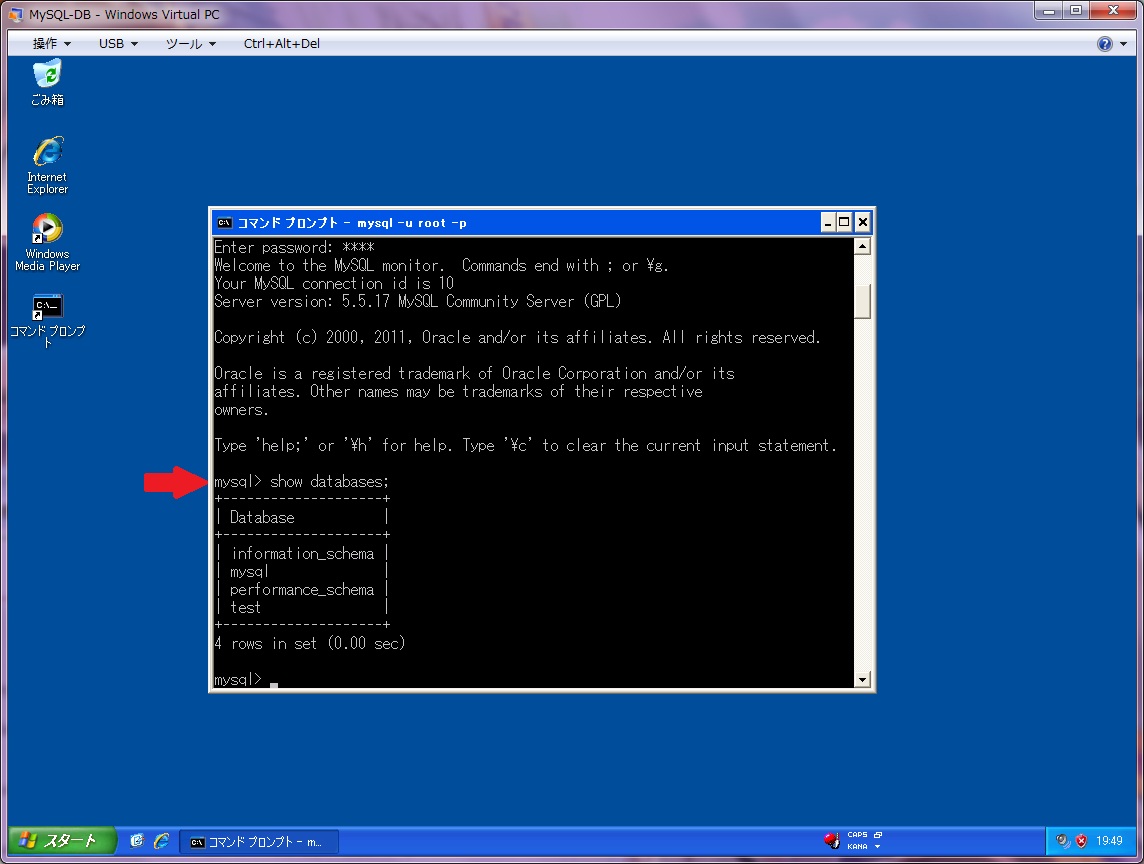Open the USB menu
This screenshot has width=1144, height=864.
pyautogui.click(x=118, y=44)
